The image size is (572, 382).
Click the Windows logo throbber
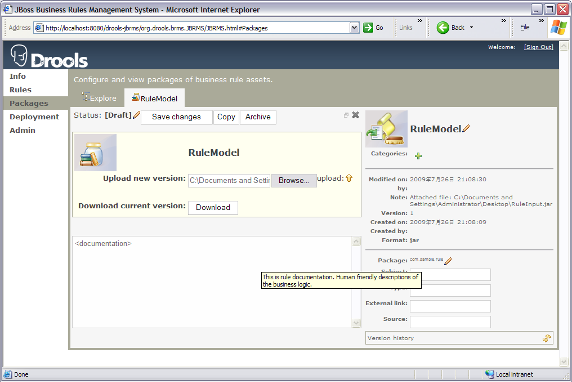point(559,27)
